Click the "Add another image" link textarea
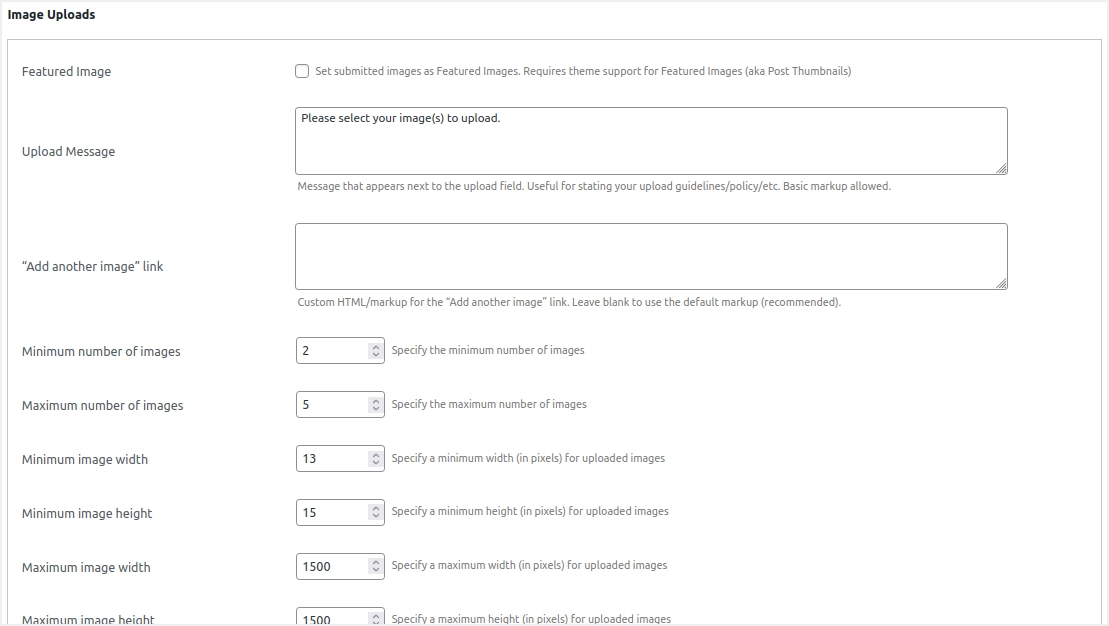Screen dimensions: 1109x626 click(650, 256)
